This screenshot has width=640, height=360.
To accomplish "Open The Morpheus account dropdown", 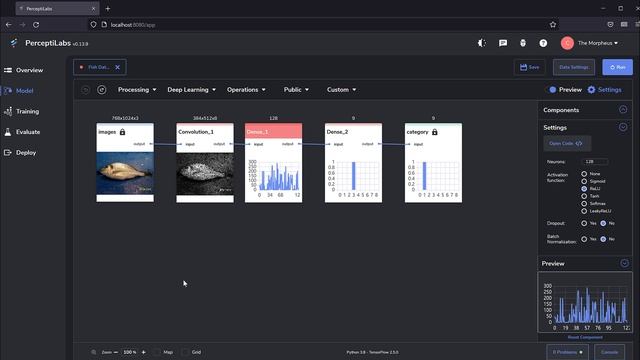I will tap(598, 43).
